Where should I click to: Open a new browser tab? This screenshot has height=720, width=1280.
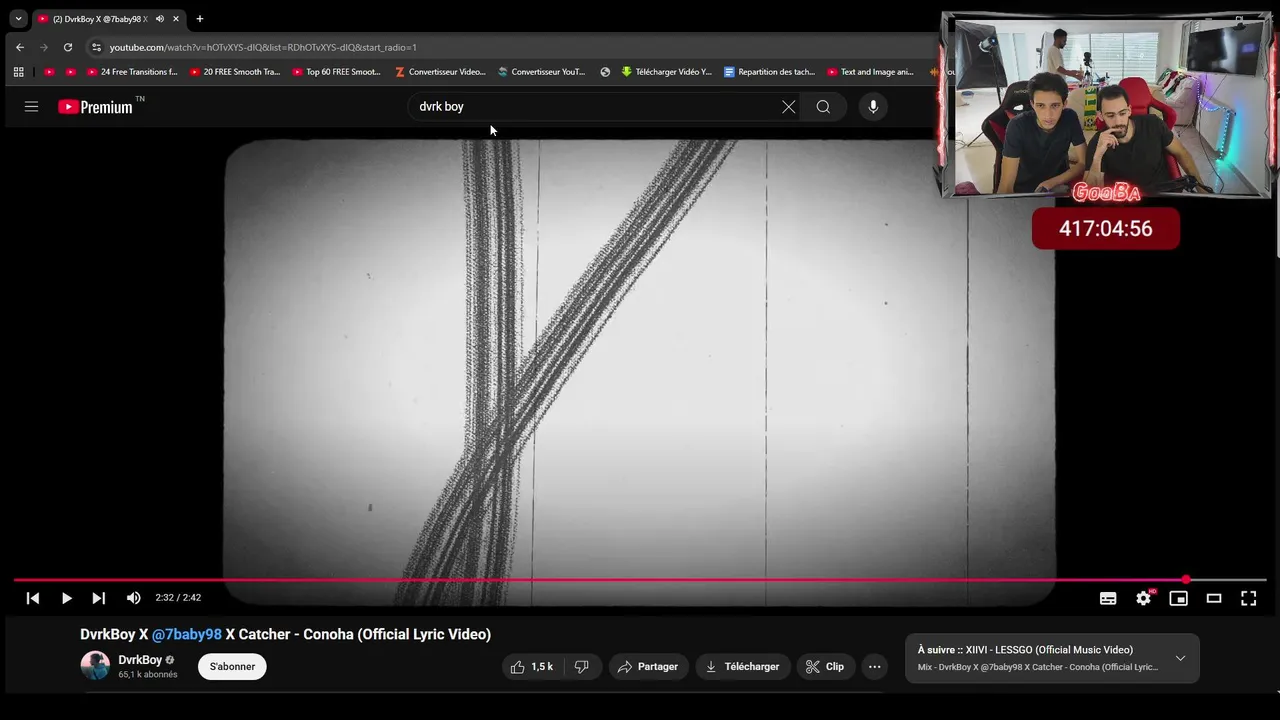pyautogui.click(x=199, y=19)
